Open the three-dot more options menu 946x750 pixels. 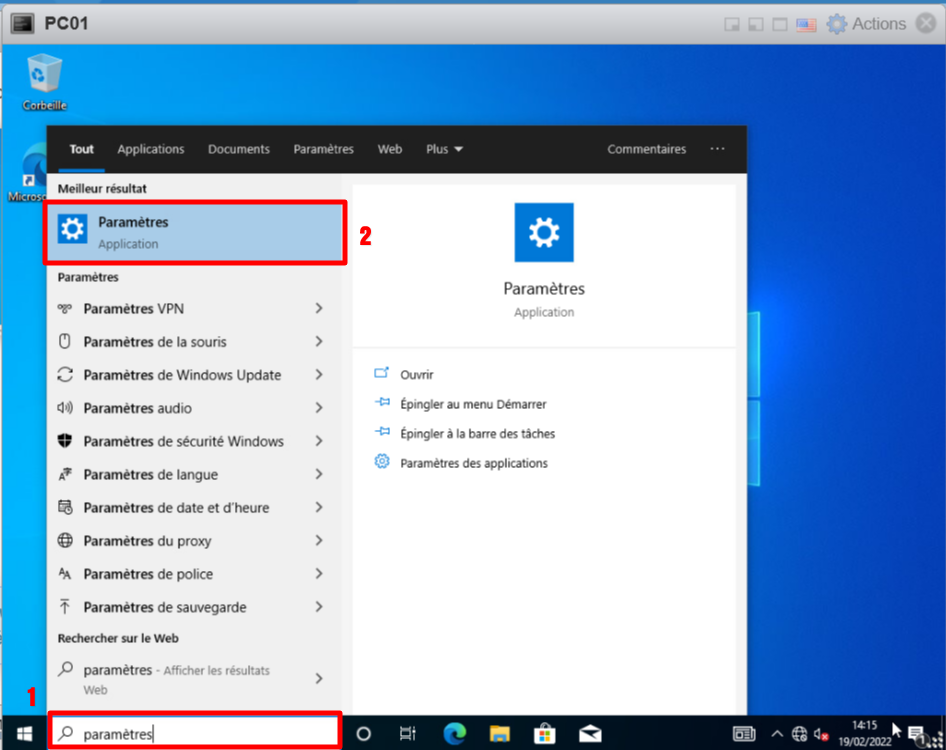(x=717, y=149)
